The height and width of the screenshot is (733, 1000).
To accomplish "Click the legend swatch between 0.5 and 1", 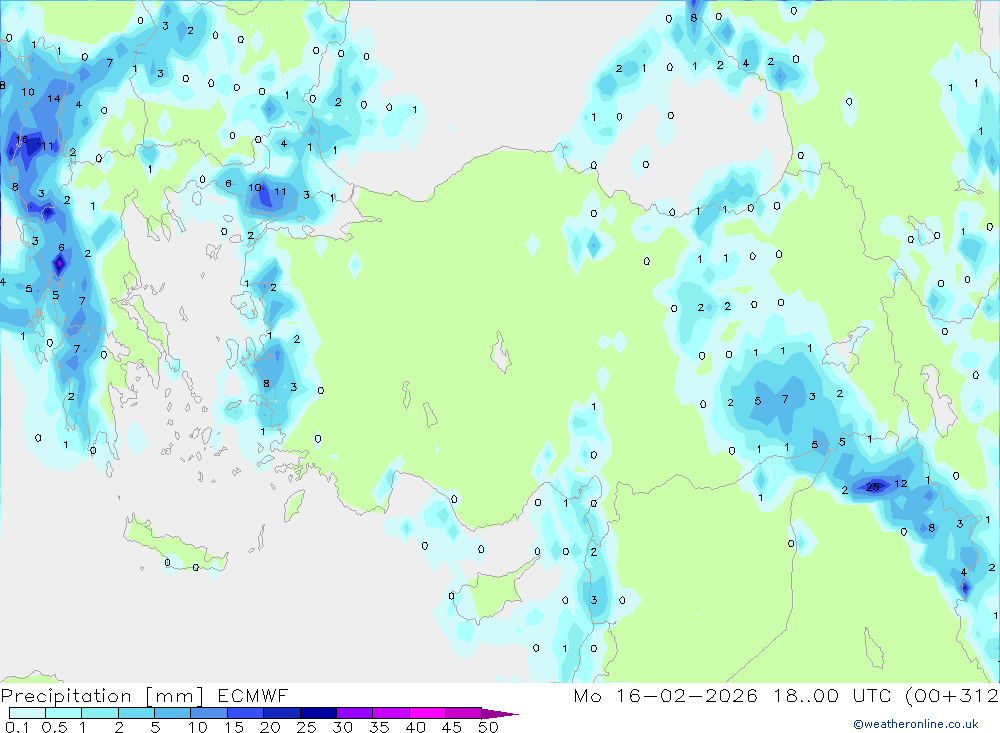I will pyautogui.click(x=64, y=713).
